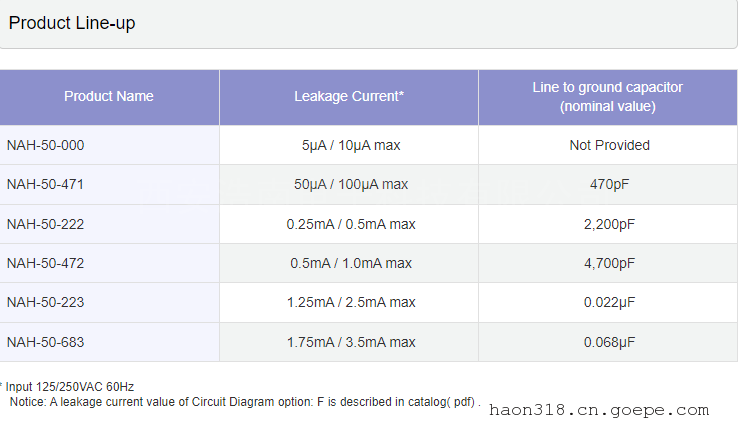This screenshot has width=741, height=428.
Task: Click the 50μA / 100μA max value
Action: 350,184
